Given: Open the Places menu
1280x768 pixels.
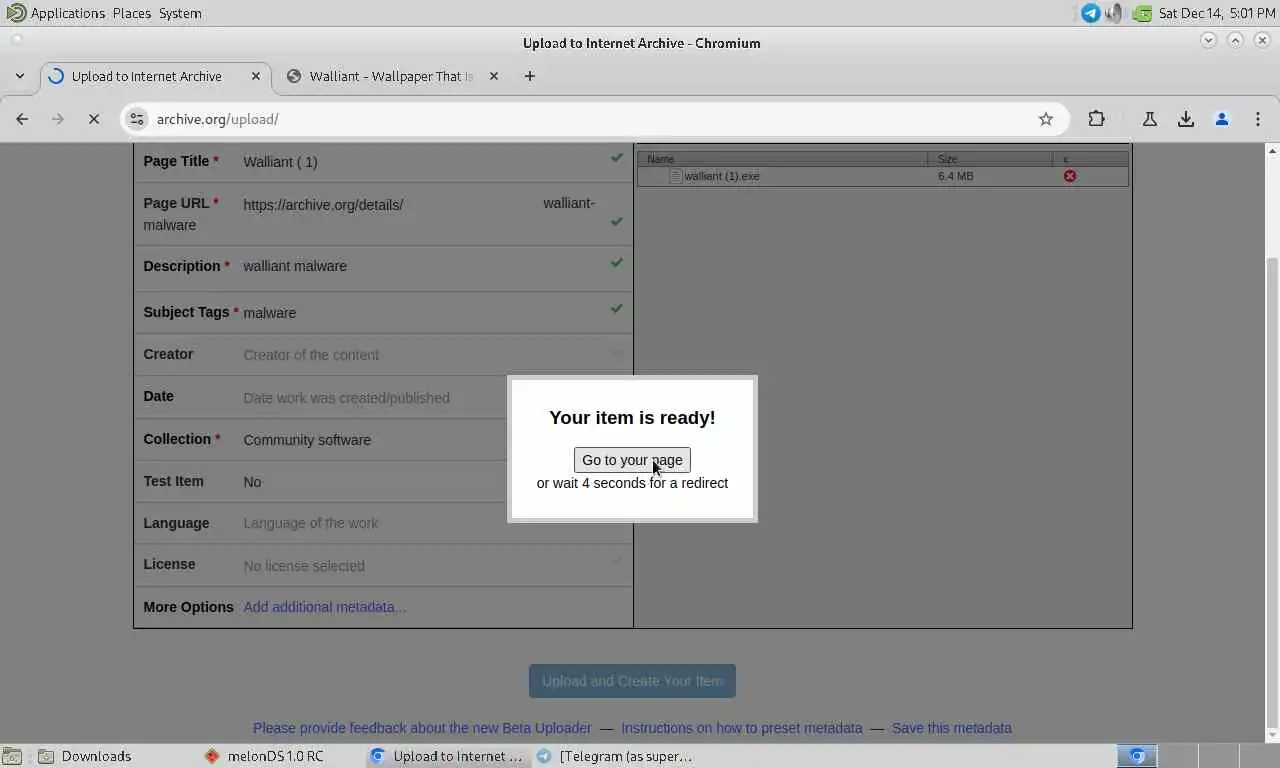Looking at the screenshot, I should 131,13.
